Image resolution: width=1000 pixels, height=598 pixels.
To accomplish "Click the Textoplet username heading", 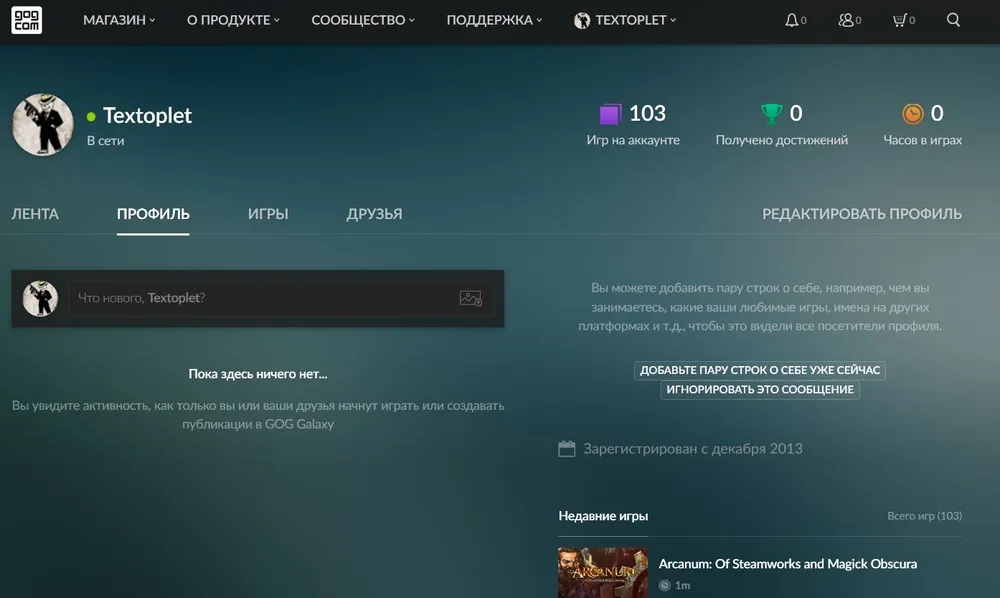I will (147, 115).
